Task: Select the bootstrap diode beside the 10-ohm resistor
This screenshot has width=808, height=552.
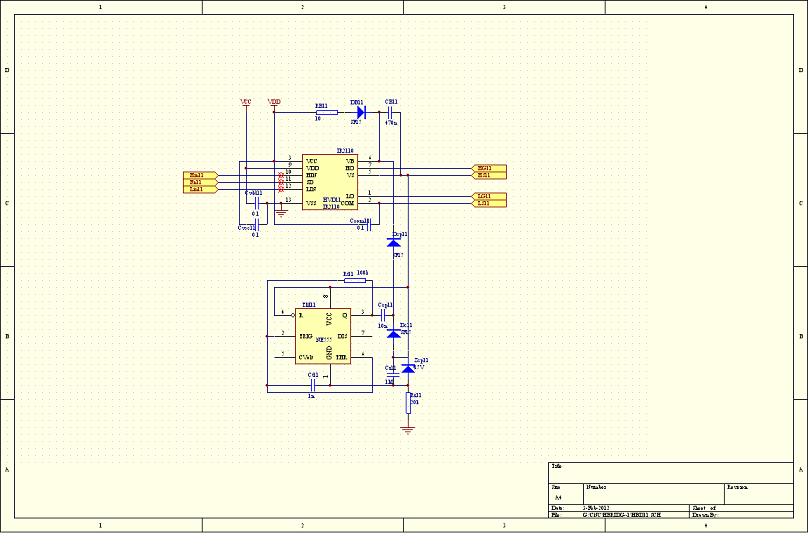Action: click(357, 113)
